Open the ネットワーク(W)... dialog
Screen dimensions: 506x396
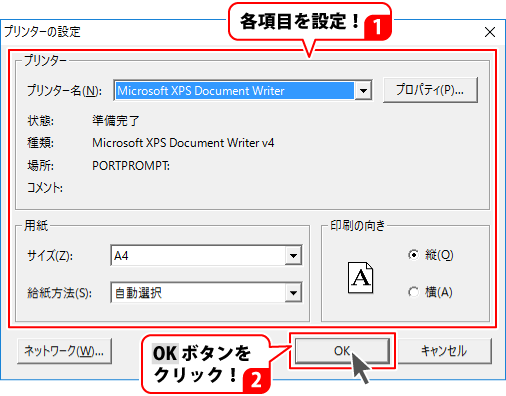pos(64,351)
